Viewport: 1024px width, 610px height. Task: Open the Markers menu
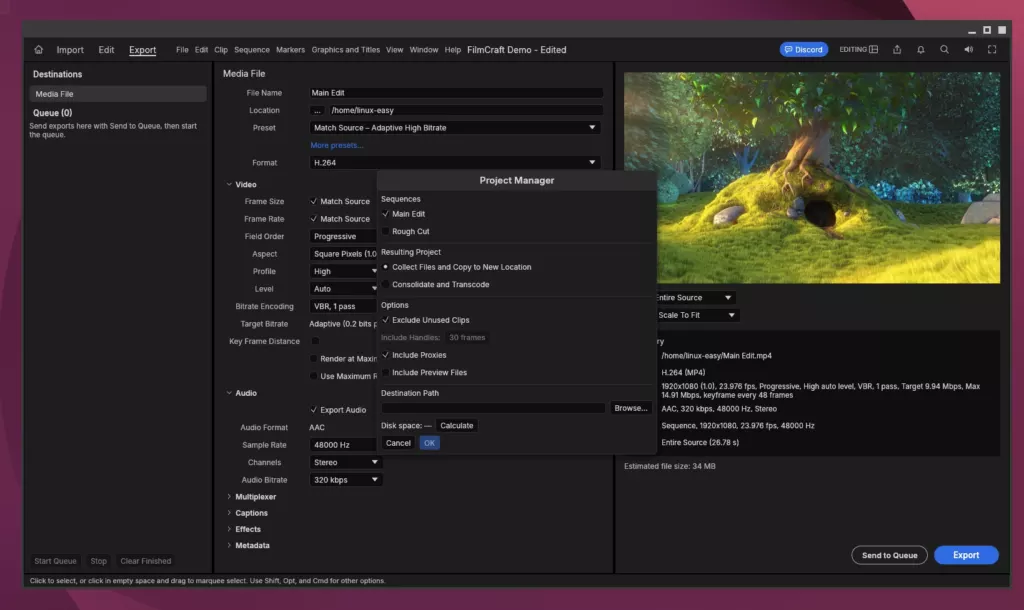(290, 50)
